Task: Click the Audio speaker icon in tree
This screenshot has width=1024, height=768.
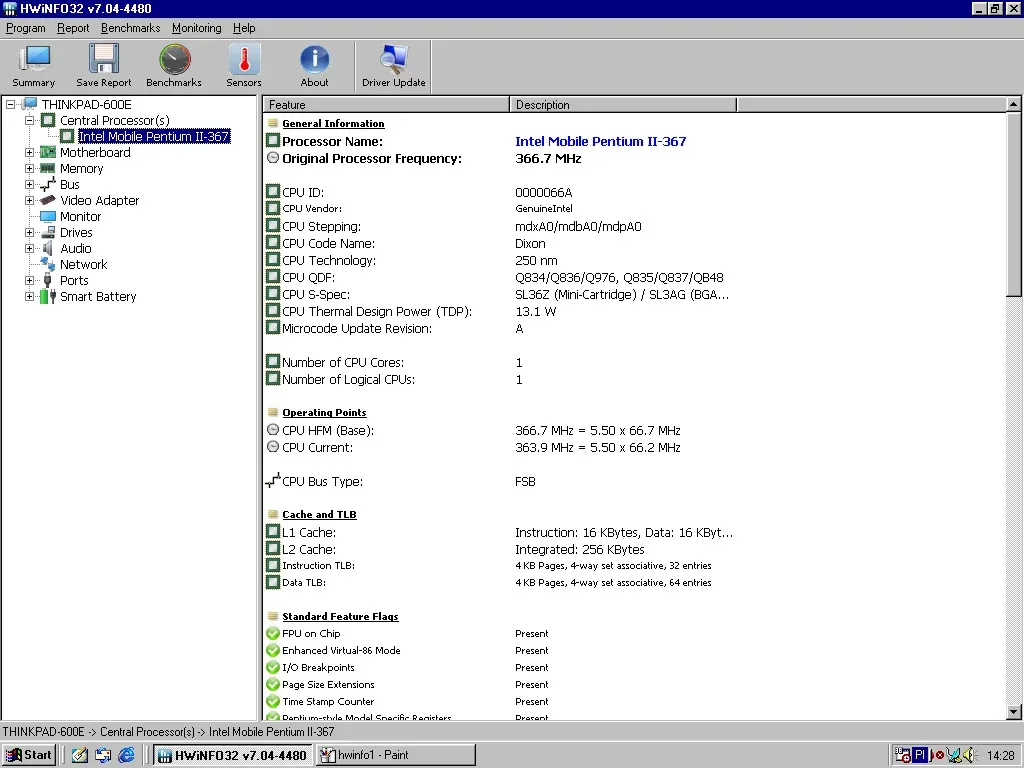Action: 48,248
